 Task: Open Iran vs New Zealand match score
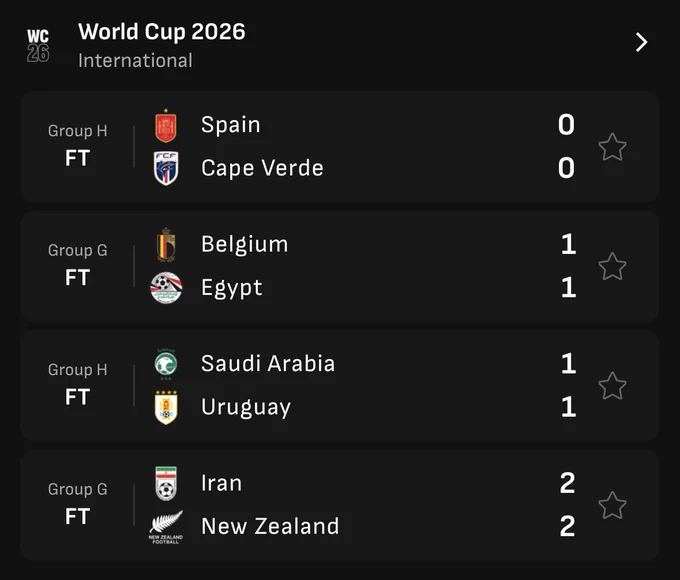(567, 505)
